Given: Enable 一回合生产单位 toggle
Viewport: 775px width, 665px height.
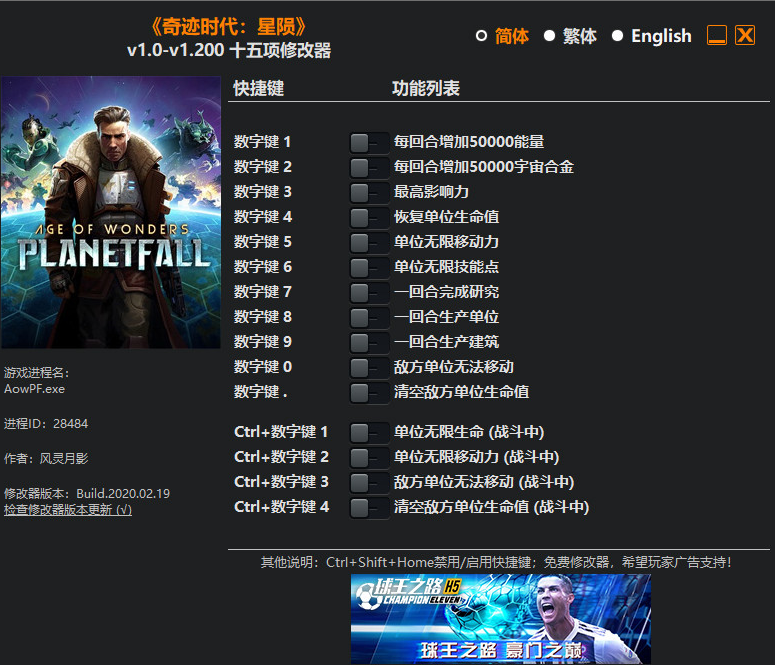Looking at the screenshot, I should point(369,318).
